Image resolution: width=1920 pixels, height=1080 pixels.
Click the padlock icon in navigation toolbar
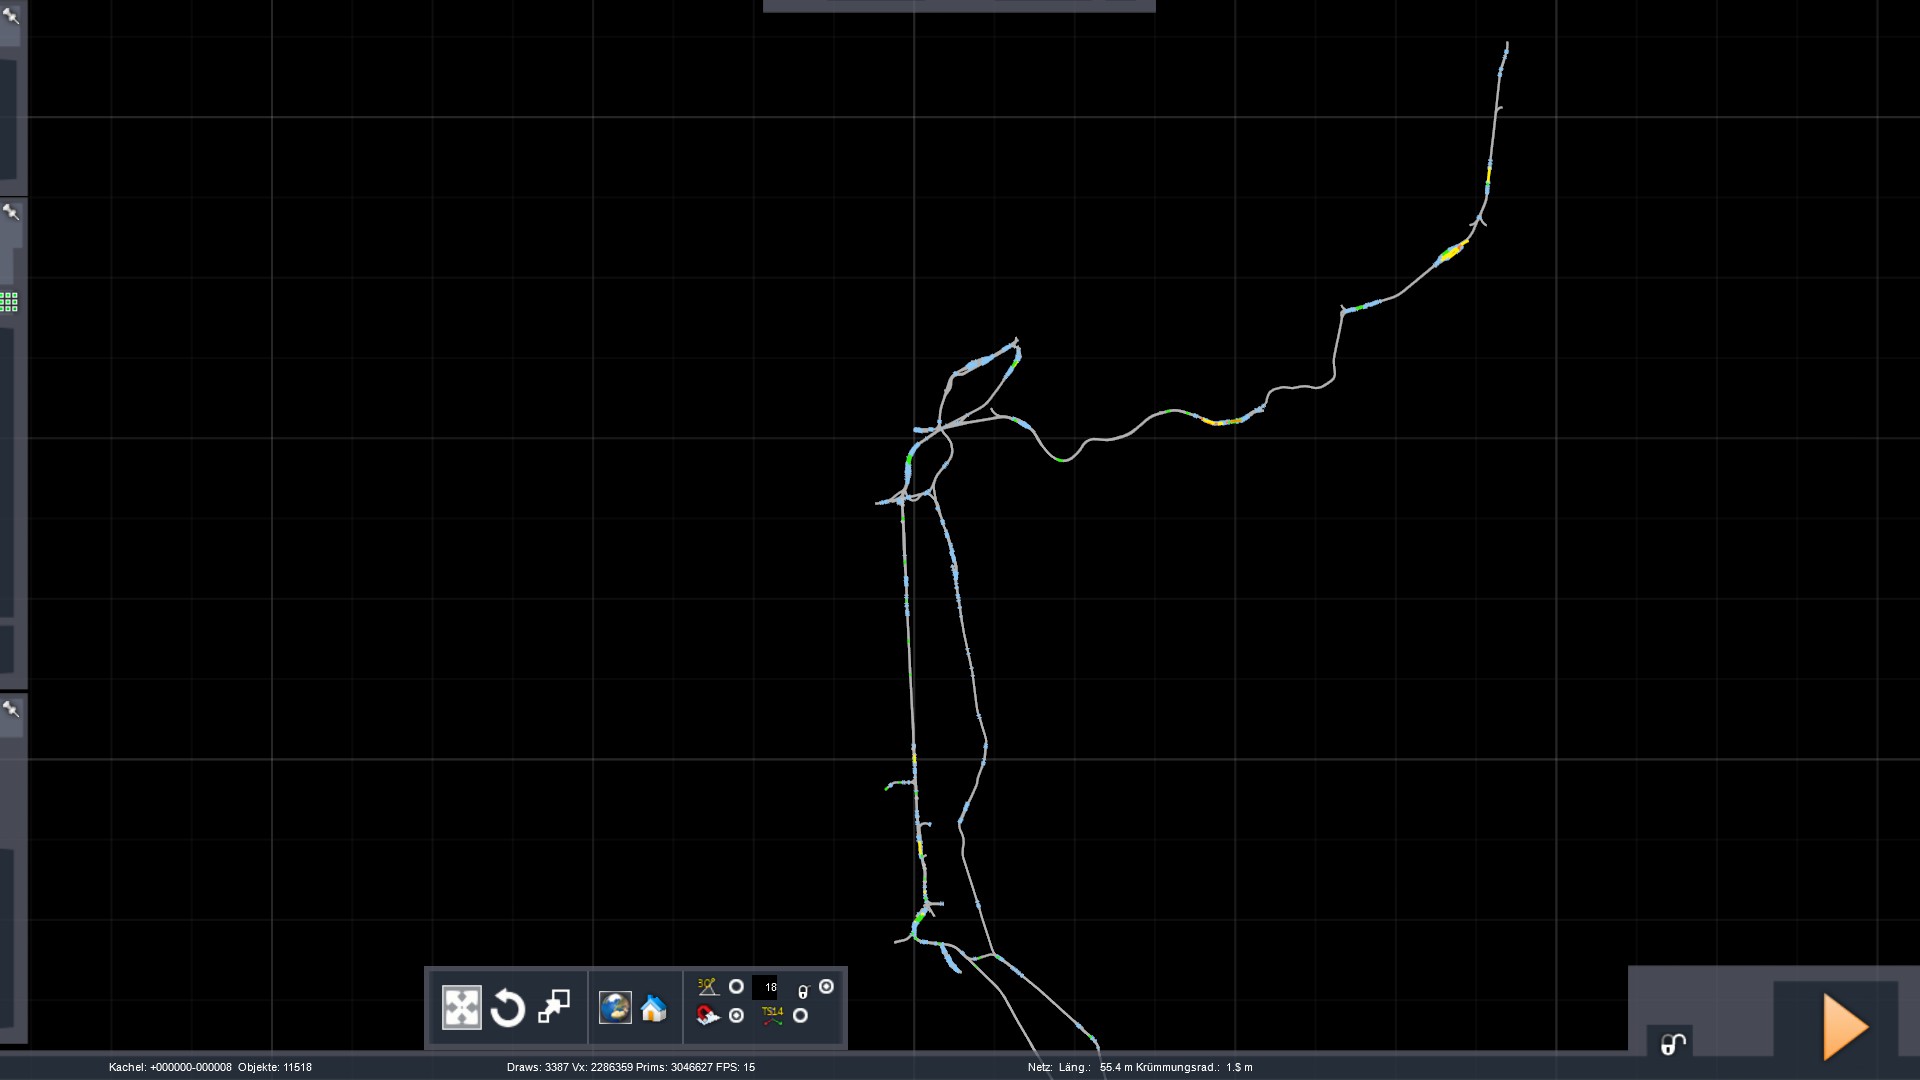(802, 992)
